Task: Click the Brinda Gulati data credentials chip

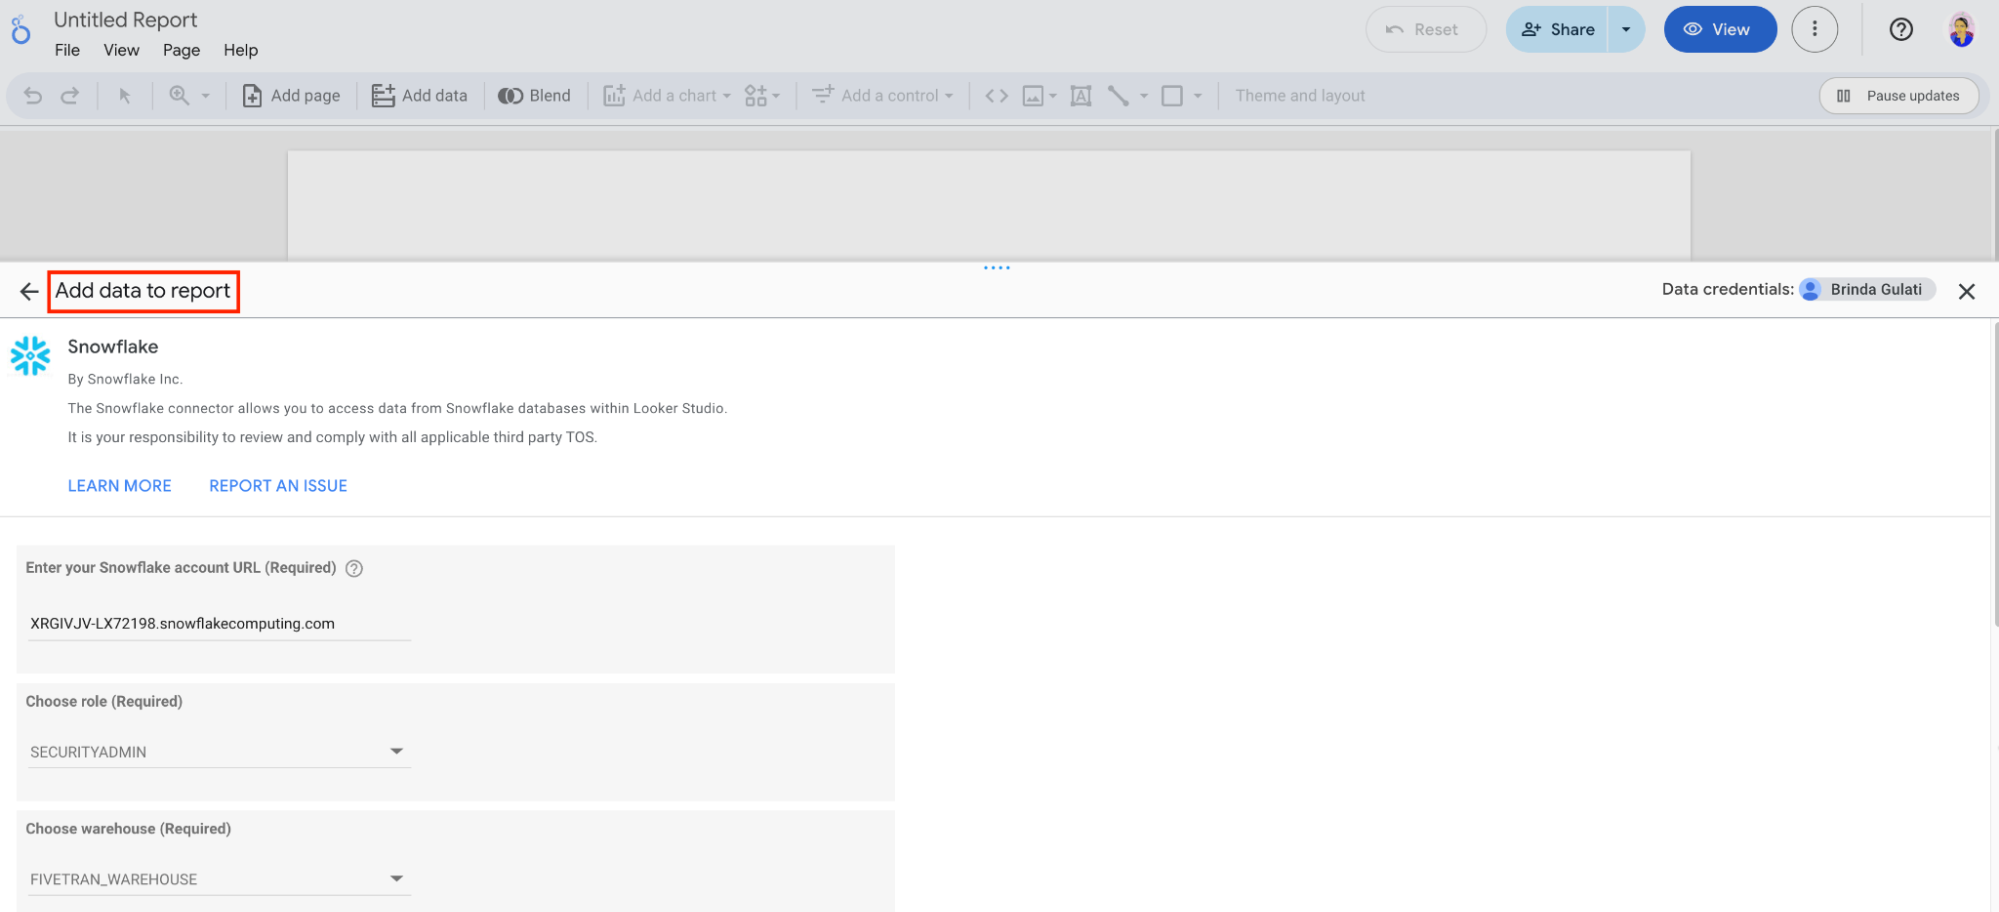Action: click(1866, 290)
